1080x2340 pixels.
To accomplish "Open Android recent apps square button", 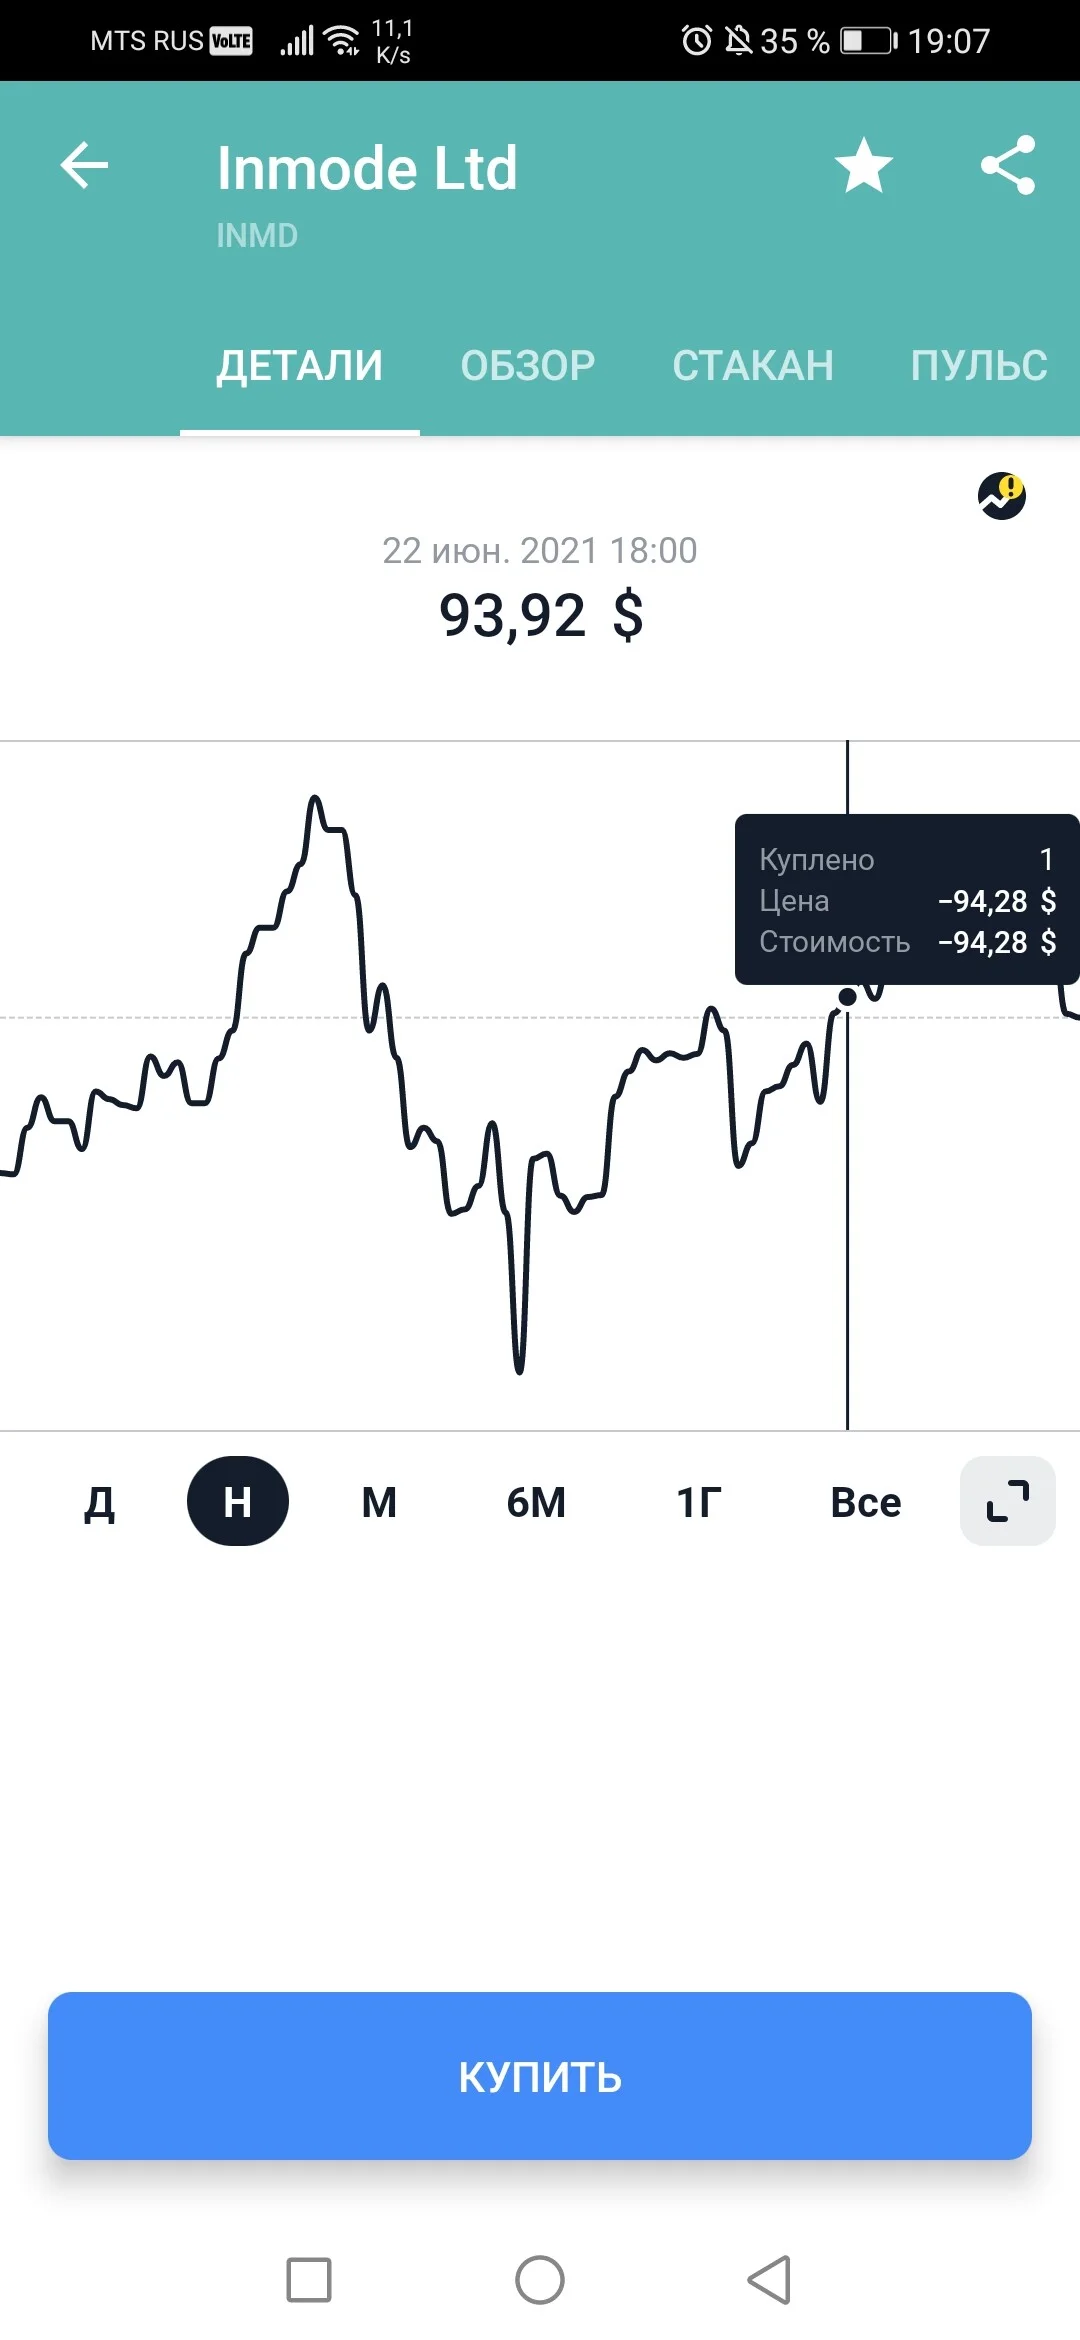I will [x=309, y=2280].
